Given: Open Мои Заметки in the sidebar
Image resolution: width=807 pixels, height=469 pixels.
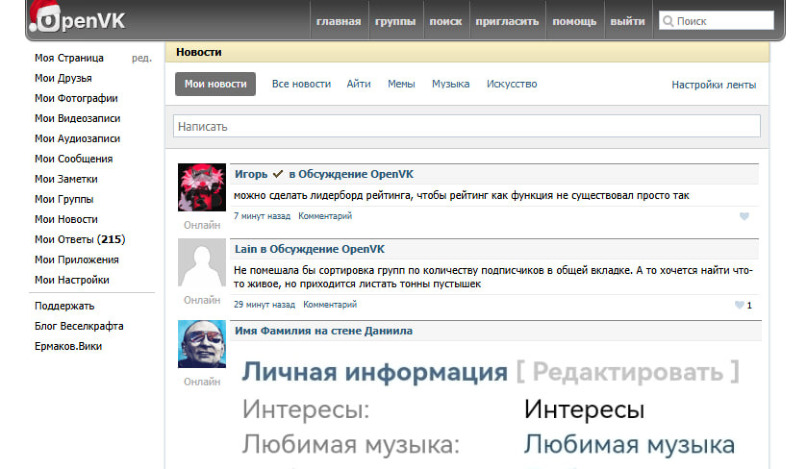Looking at the screenshot, I should (x=66, y=179).
